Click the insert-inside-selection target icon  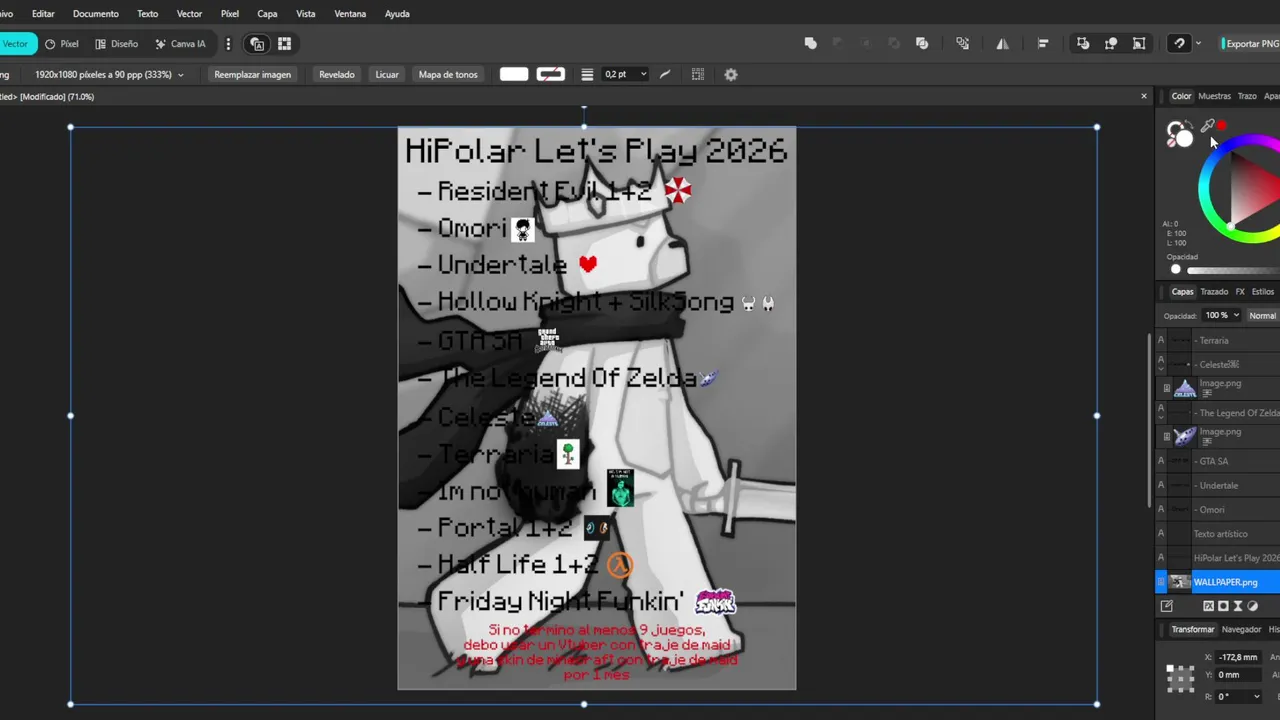(x=1139, y=44)
